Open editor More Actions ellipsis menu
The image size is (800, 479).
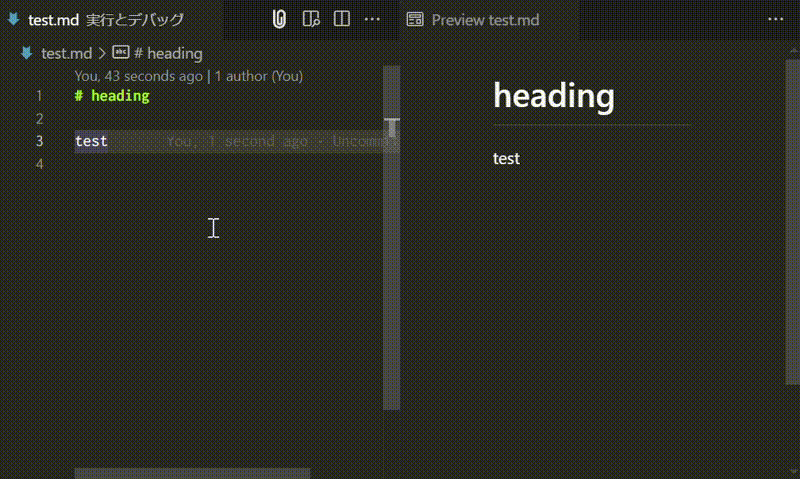pos(372,19)
